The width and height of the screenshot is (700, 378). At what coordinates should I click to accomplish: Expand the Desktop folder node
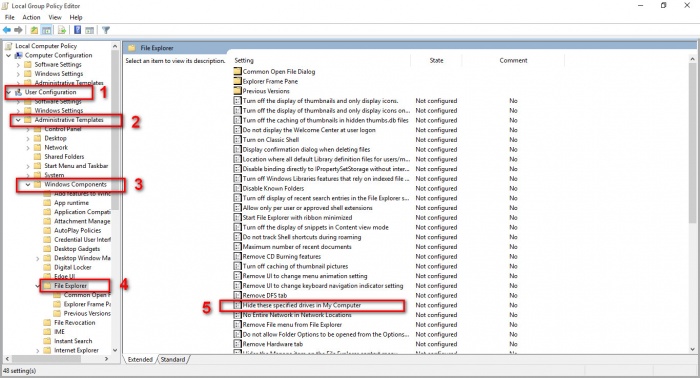(x=28, y=138)
